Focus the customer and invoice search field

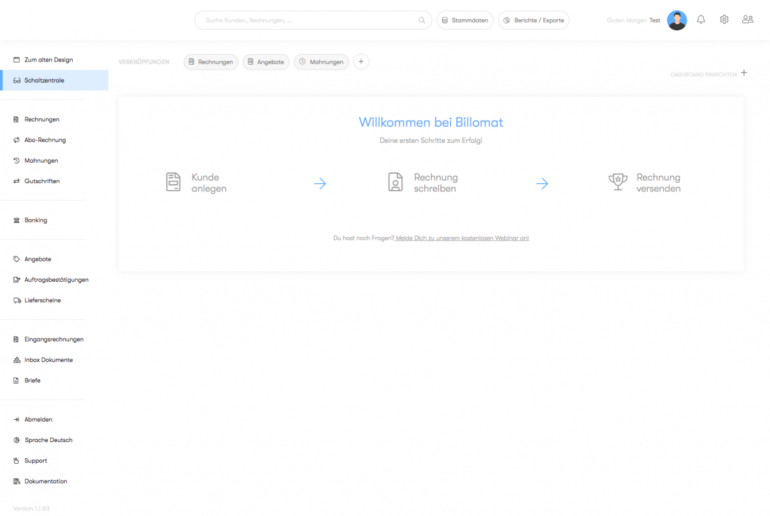coord(313,20)
